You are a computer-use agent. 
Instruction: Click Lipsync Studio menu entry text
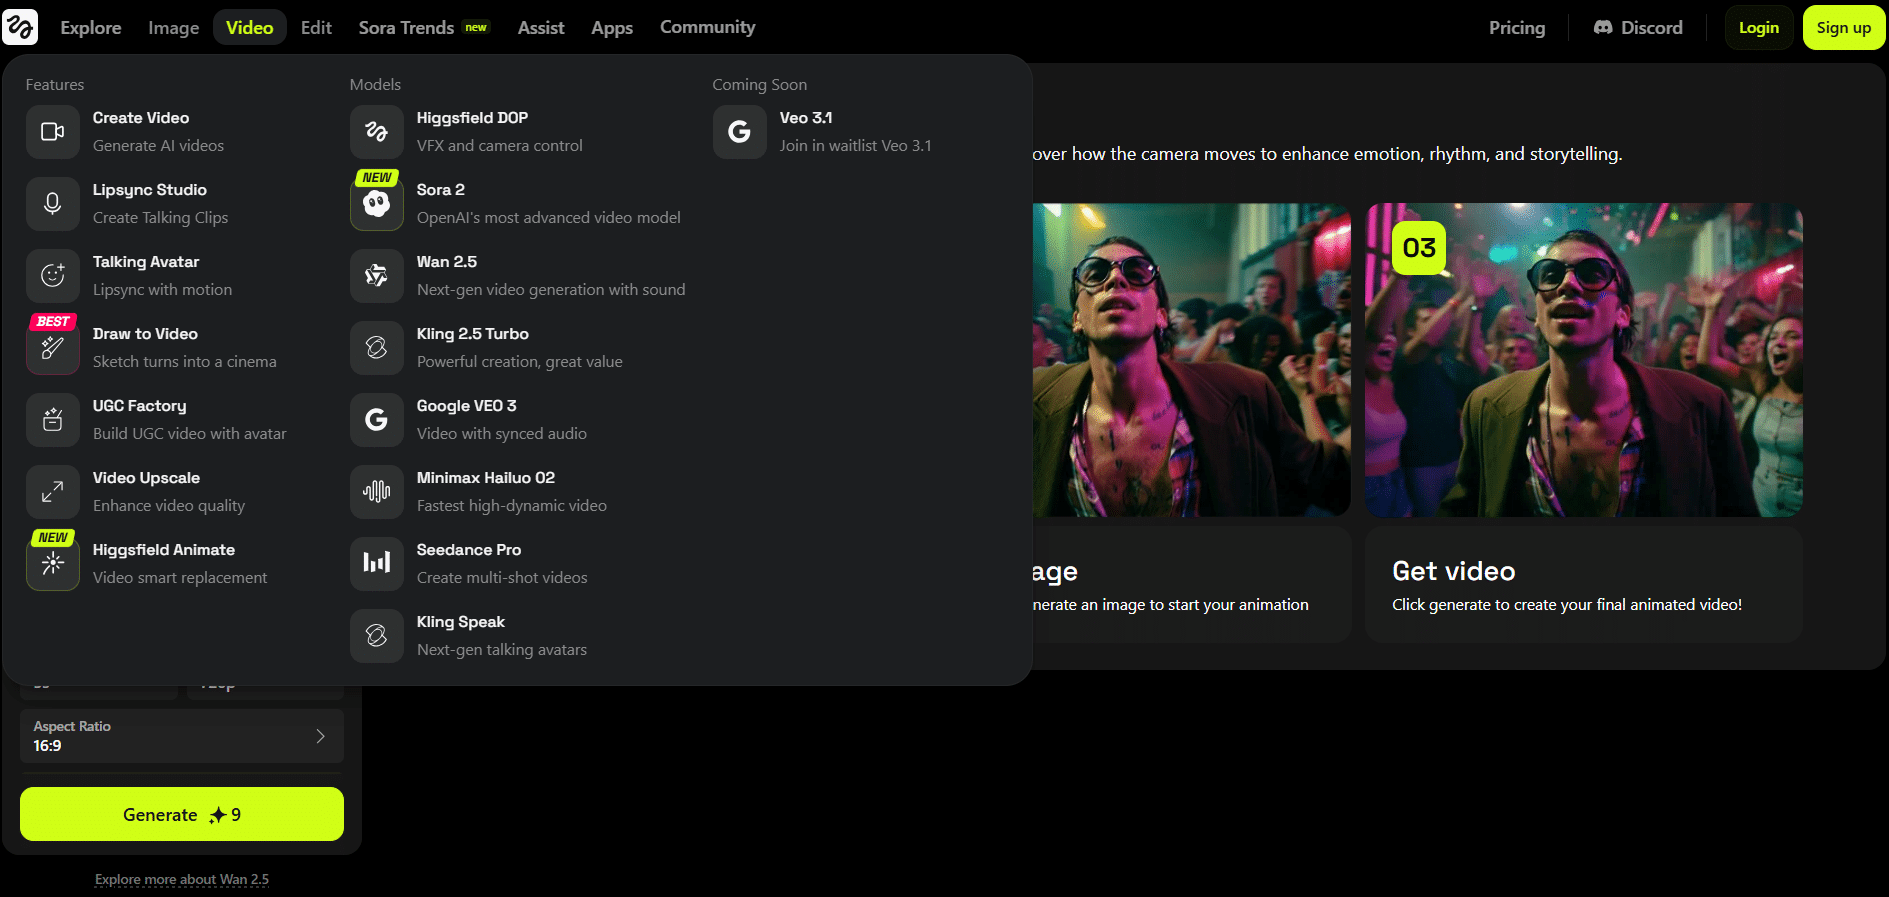click(x=150, y=190)
